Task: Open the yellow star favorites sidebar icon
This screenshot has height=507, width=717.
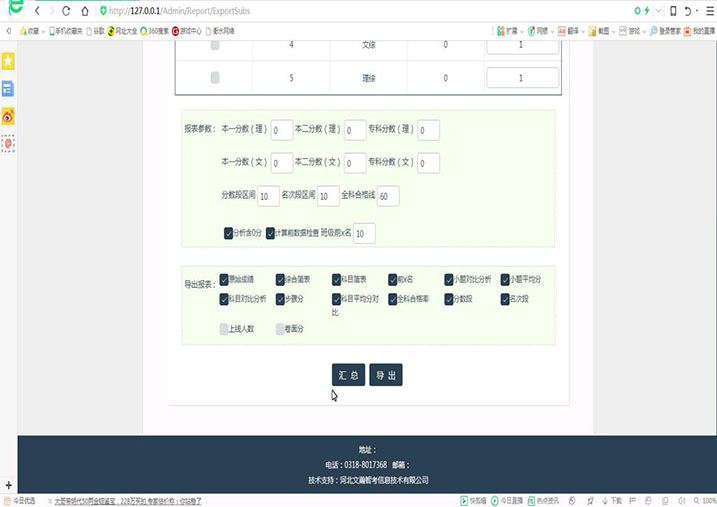Action: (8, 62)
